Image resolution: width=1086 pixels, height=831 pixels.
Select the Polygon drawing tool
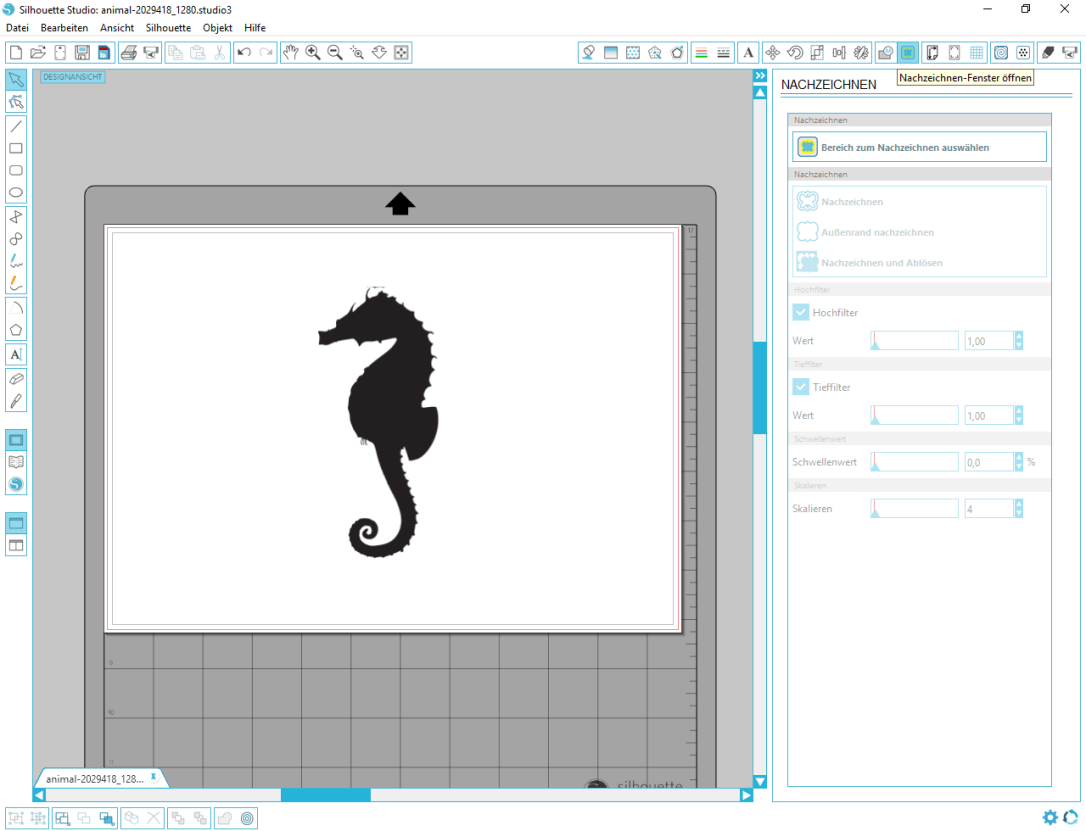click(x=15, y=331)
